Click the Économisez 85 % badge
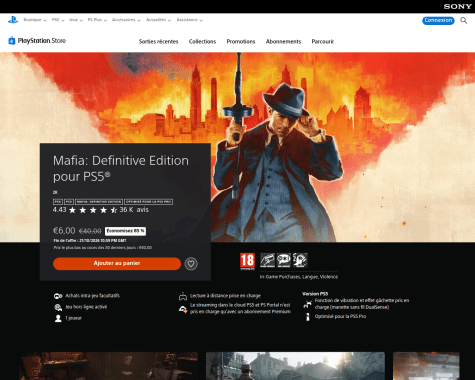The height and width of the screenshot is (380, 475). tap(125, 231)
